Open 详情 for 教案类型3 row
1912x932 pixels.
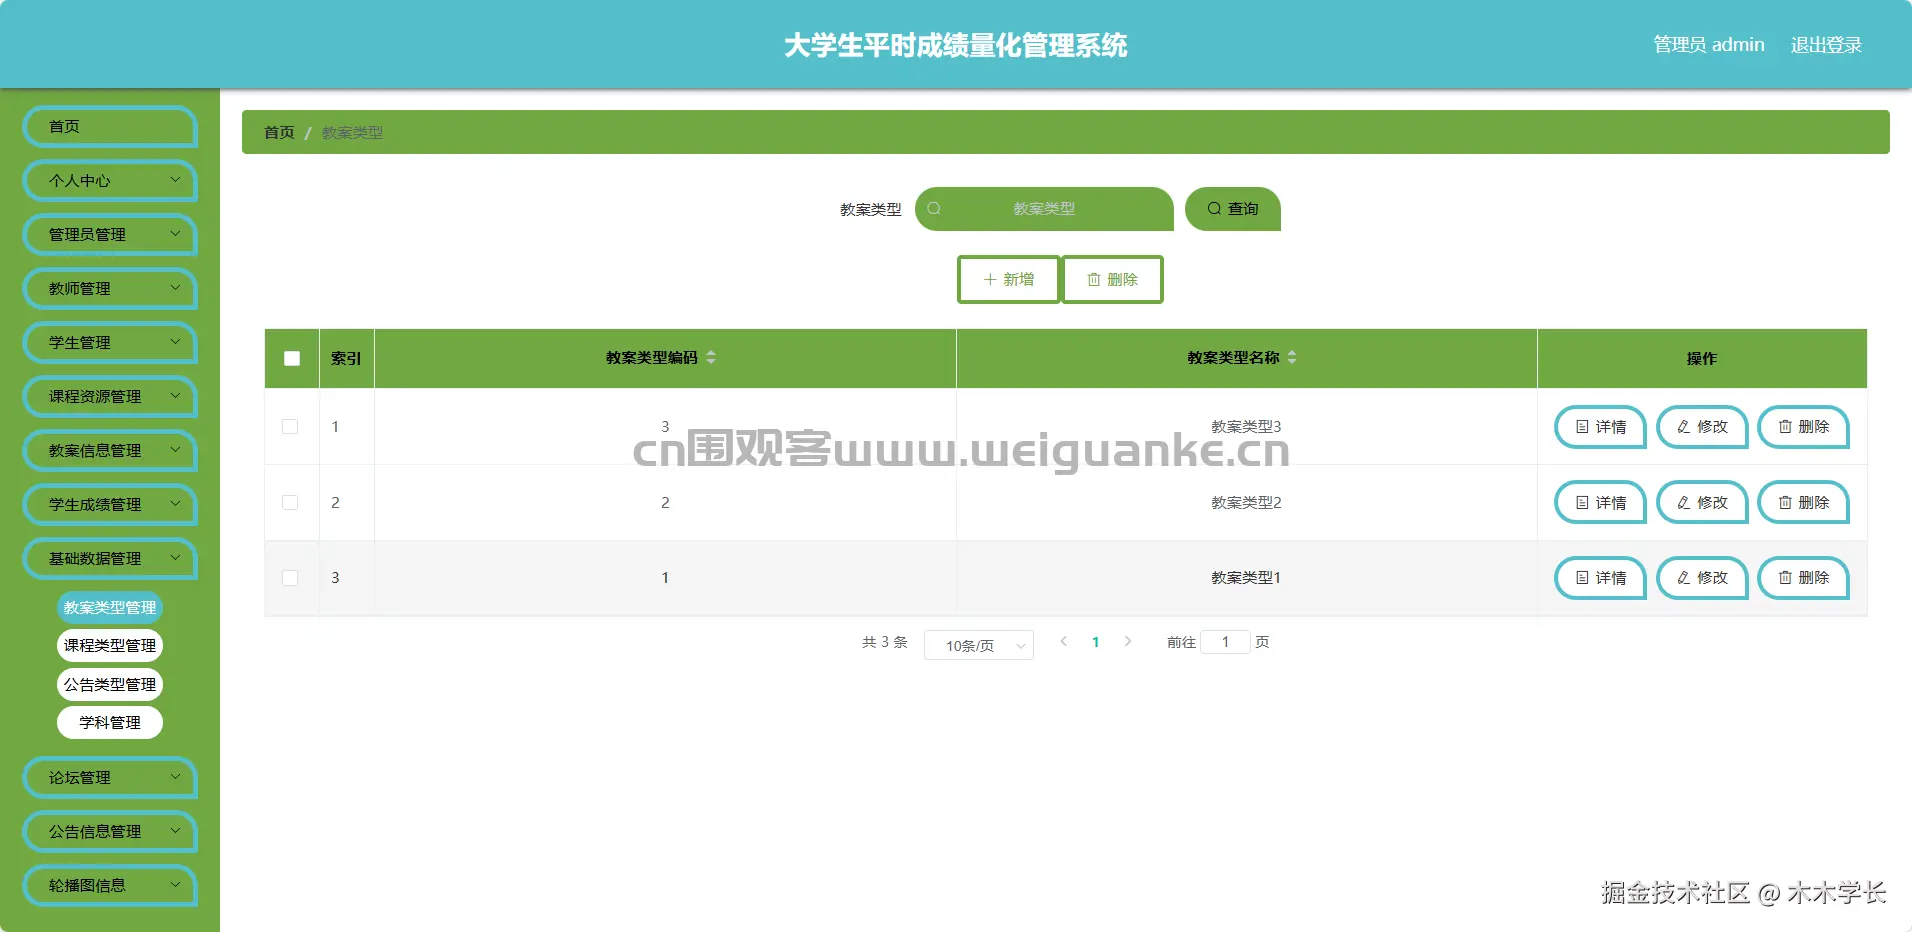click(x=1600, y=427)
